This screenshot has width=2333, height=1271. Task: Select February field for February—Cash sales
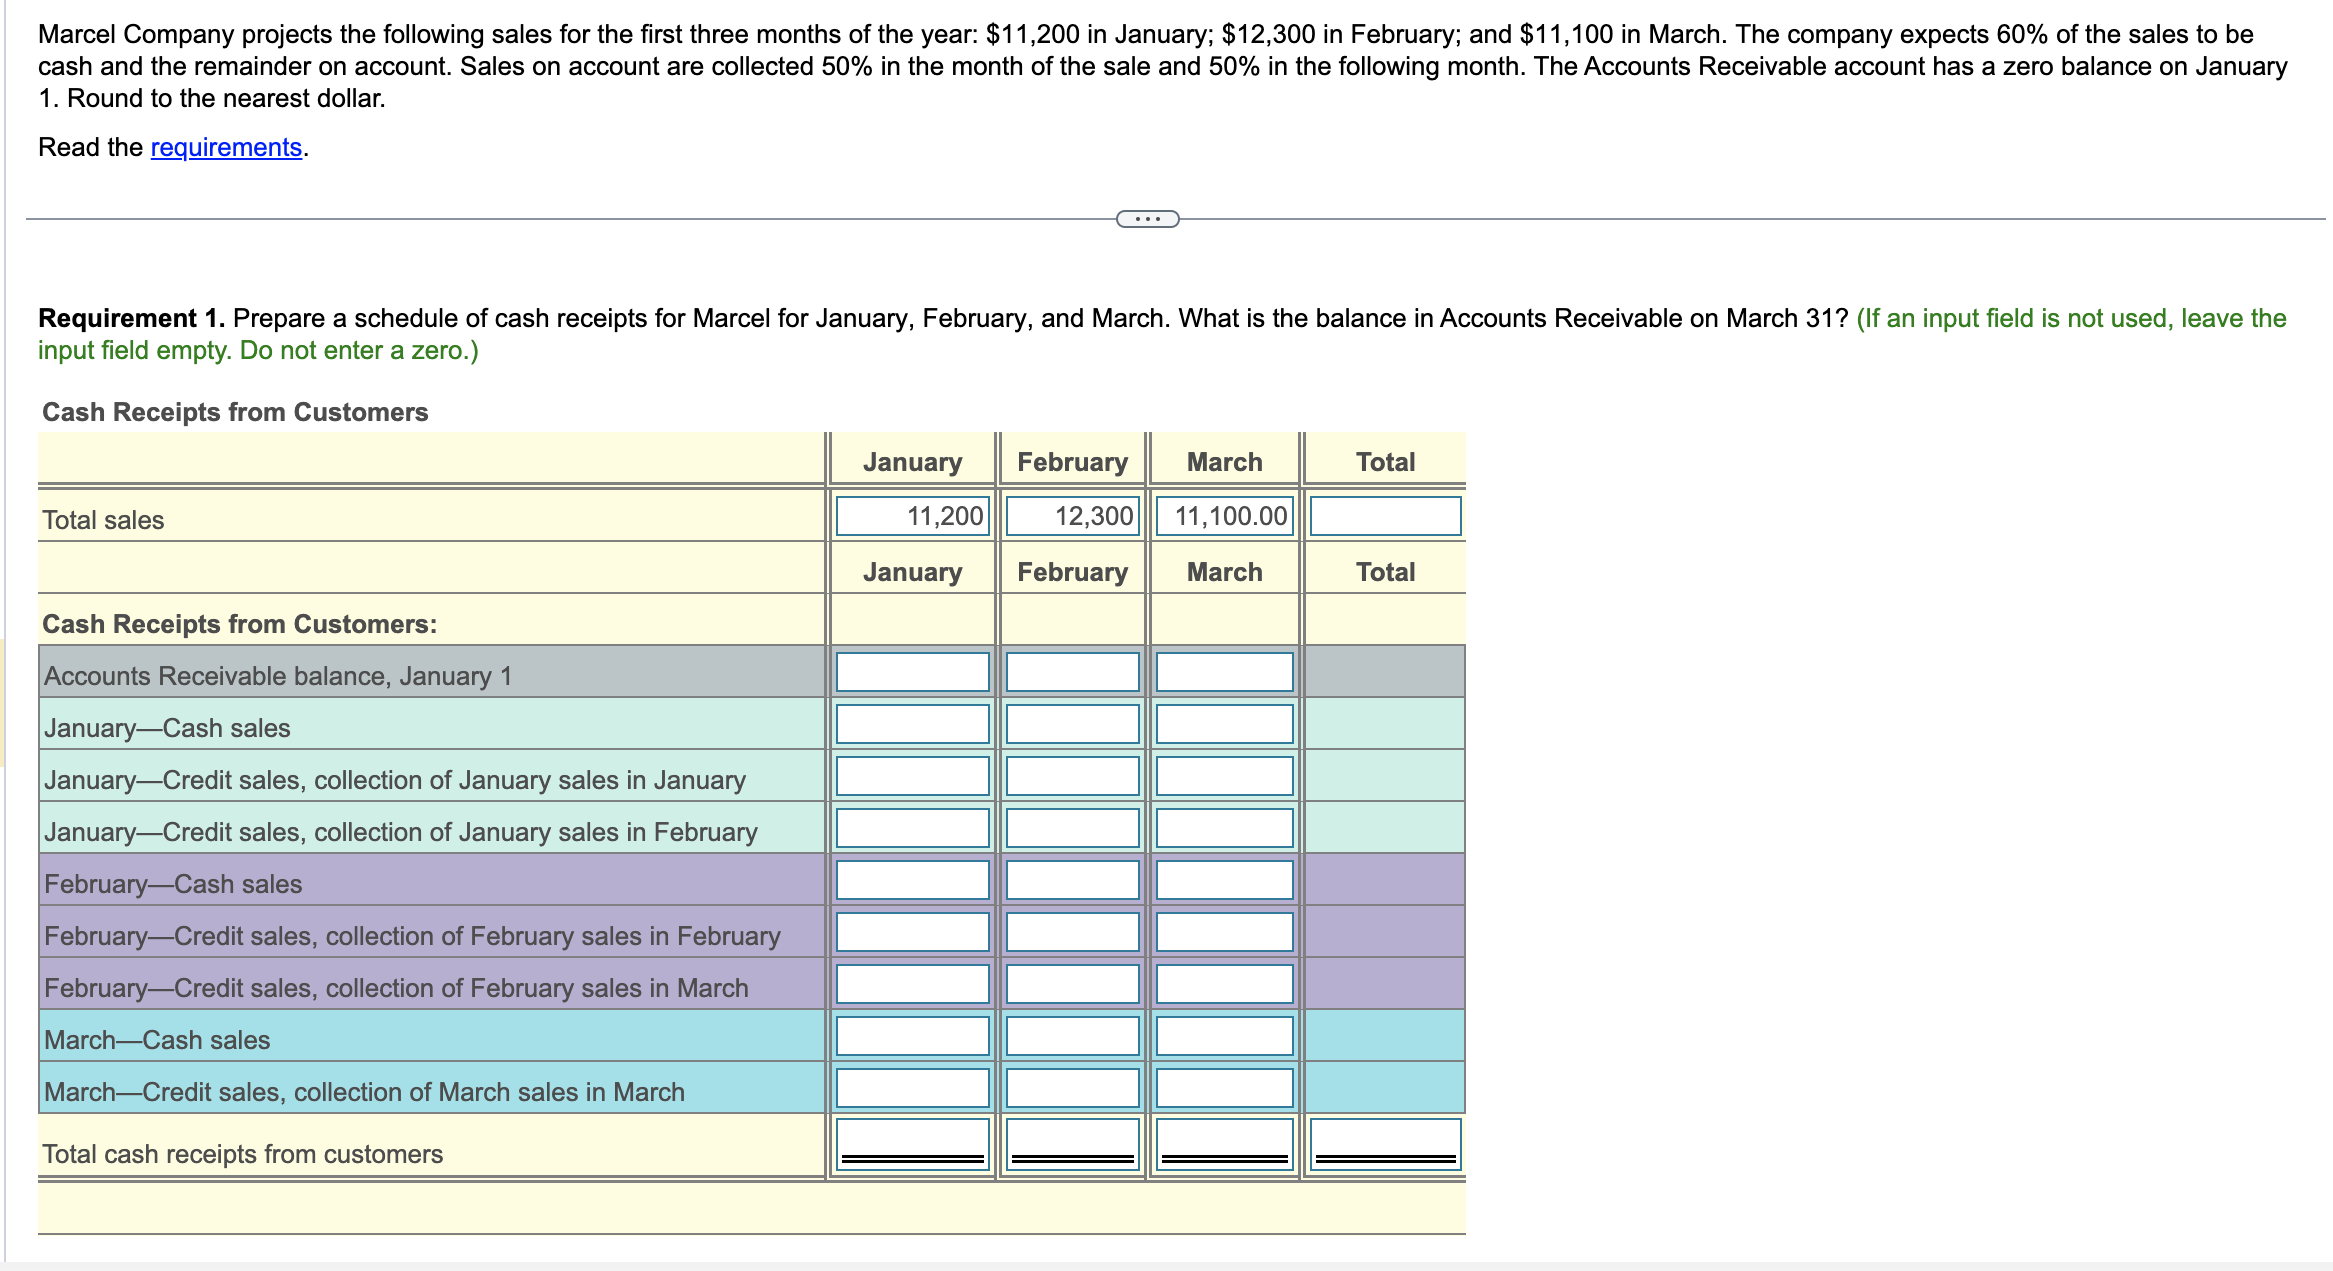(x=1072, y=880)
